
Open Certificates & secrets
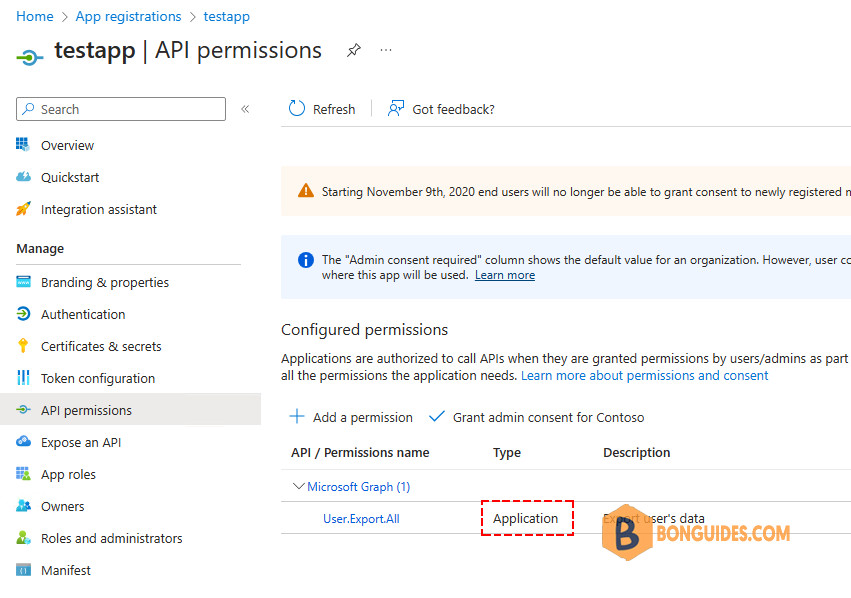click(x=101, y=346)
